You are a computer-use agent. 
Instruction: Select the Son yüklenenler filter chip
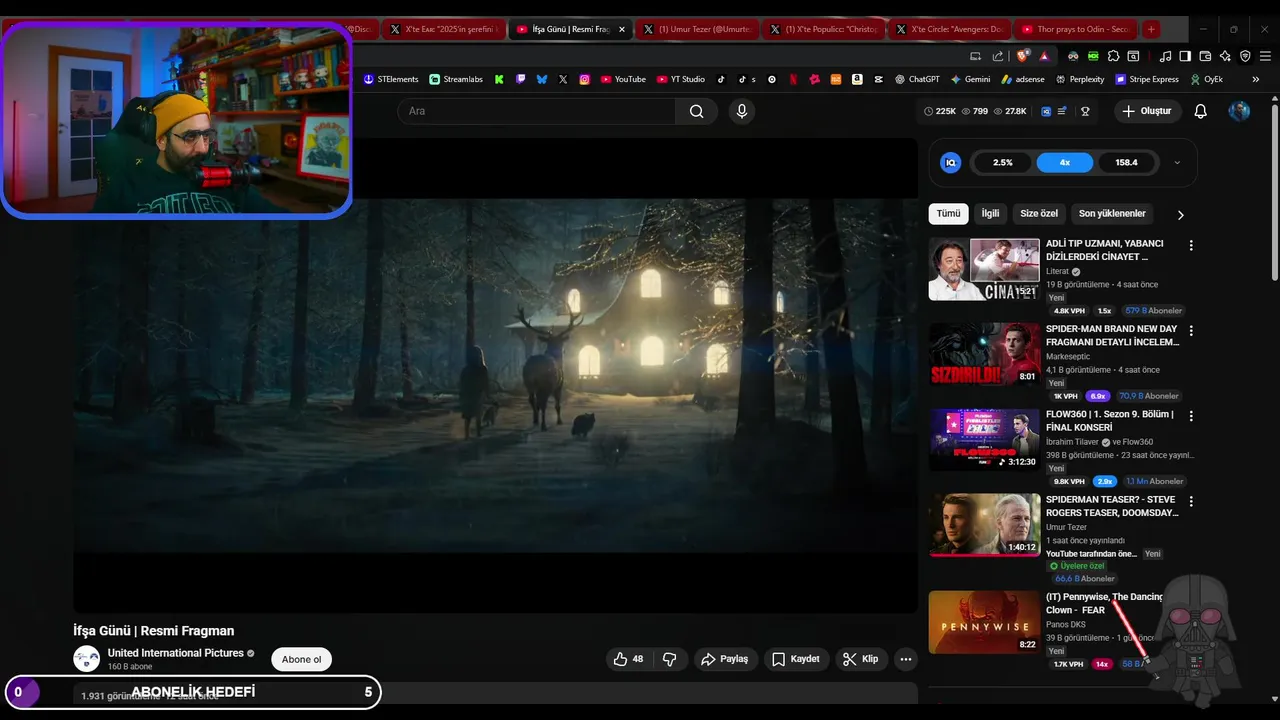1112,214
